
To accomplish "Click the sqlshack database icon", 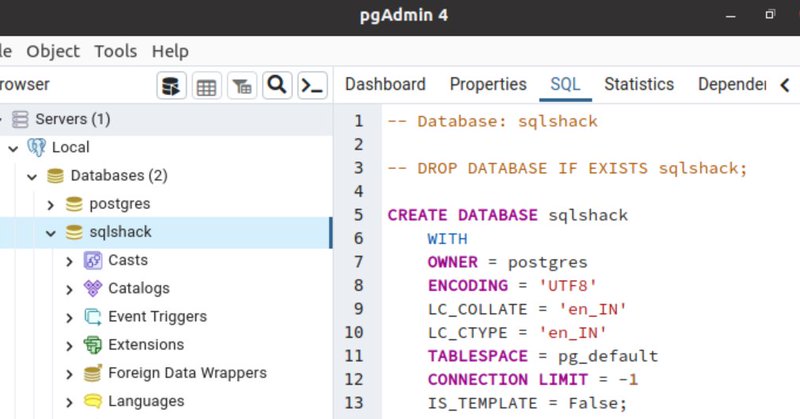I will tap(74, 232).
